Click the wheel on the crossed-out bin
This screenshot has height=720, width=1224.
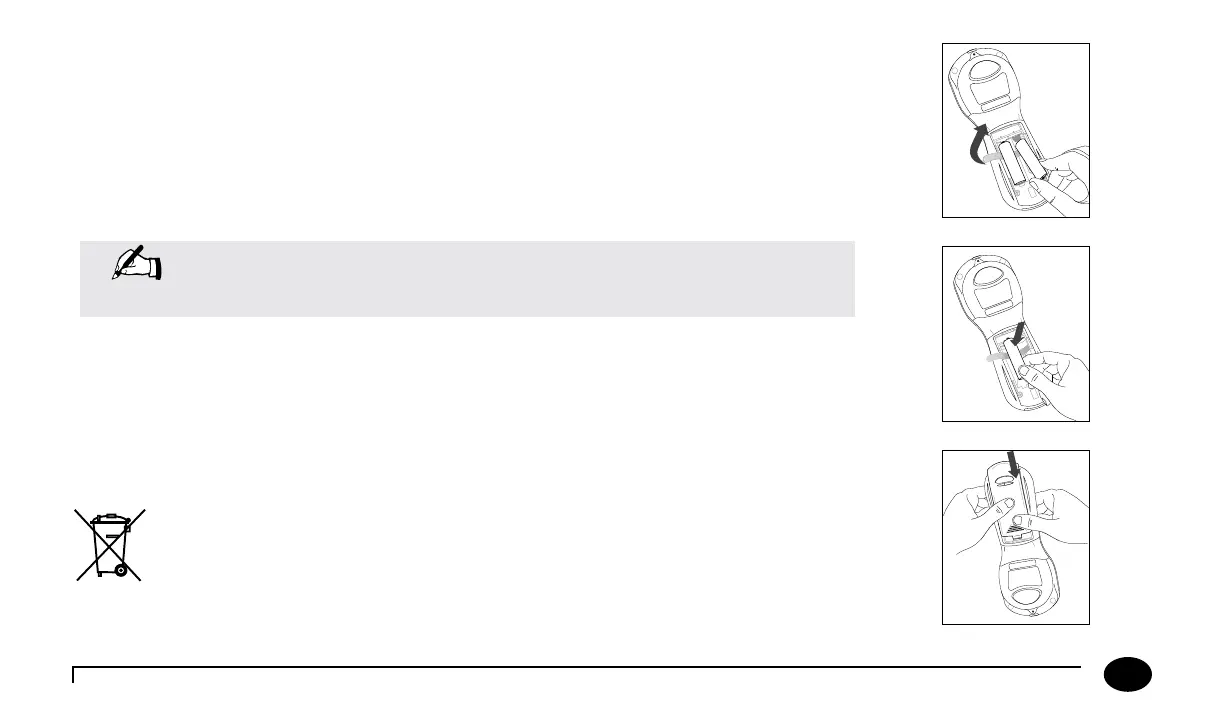[x=120, y=571]
